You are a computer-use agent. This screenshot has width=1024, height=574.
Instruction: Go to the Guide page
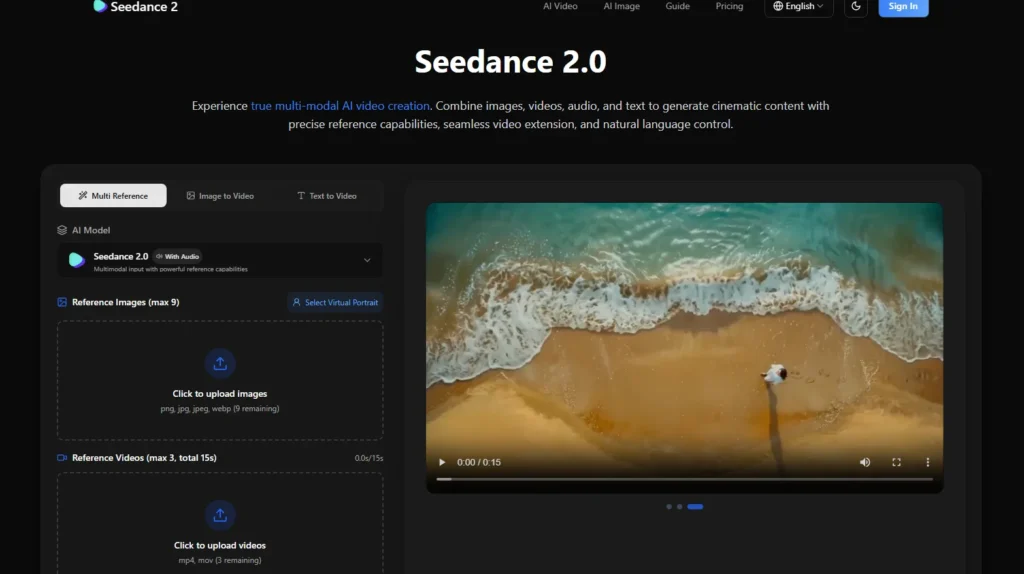pos(677,6)
